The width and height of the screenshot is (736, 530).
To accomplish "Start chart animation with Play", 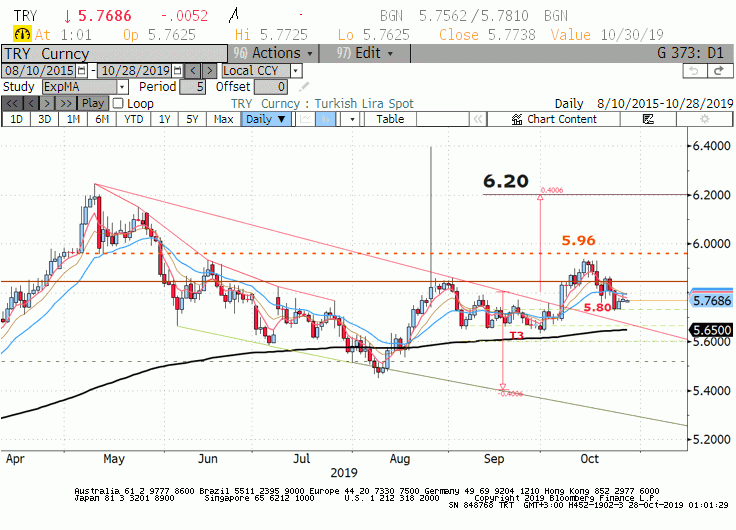I will (93, 103).
